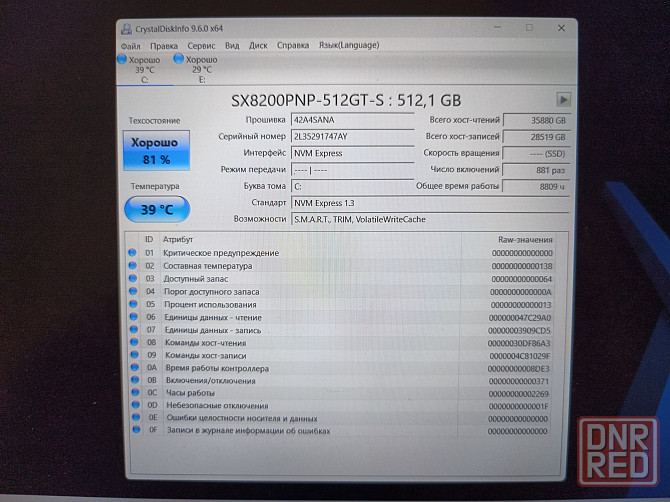Click raw value 0000004C81029F
This screenshot has height=502, width=670.
519,356
